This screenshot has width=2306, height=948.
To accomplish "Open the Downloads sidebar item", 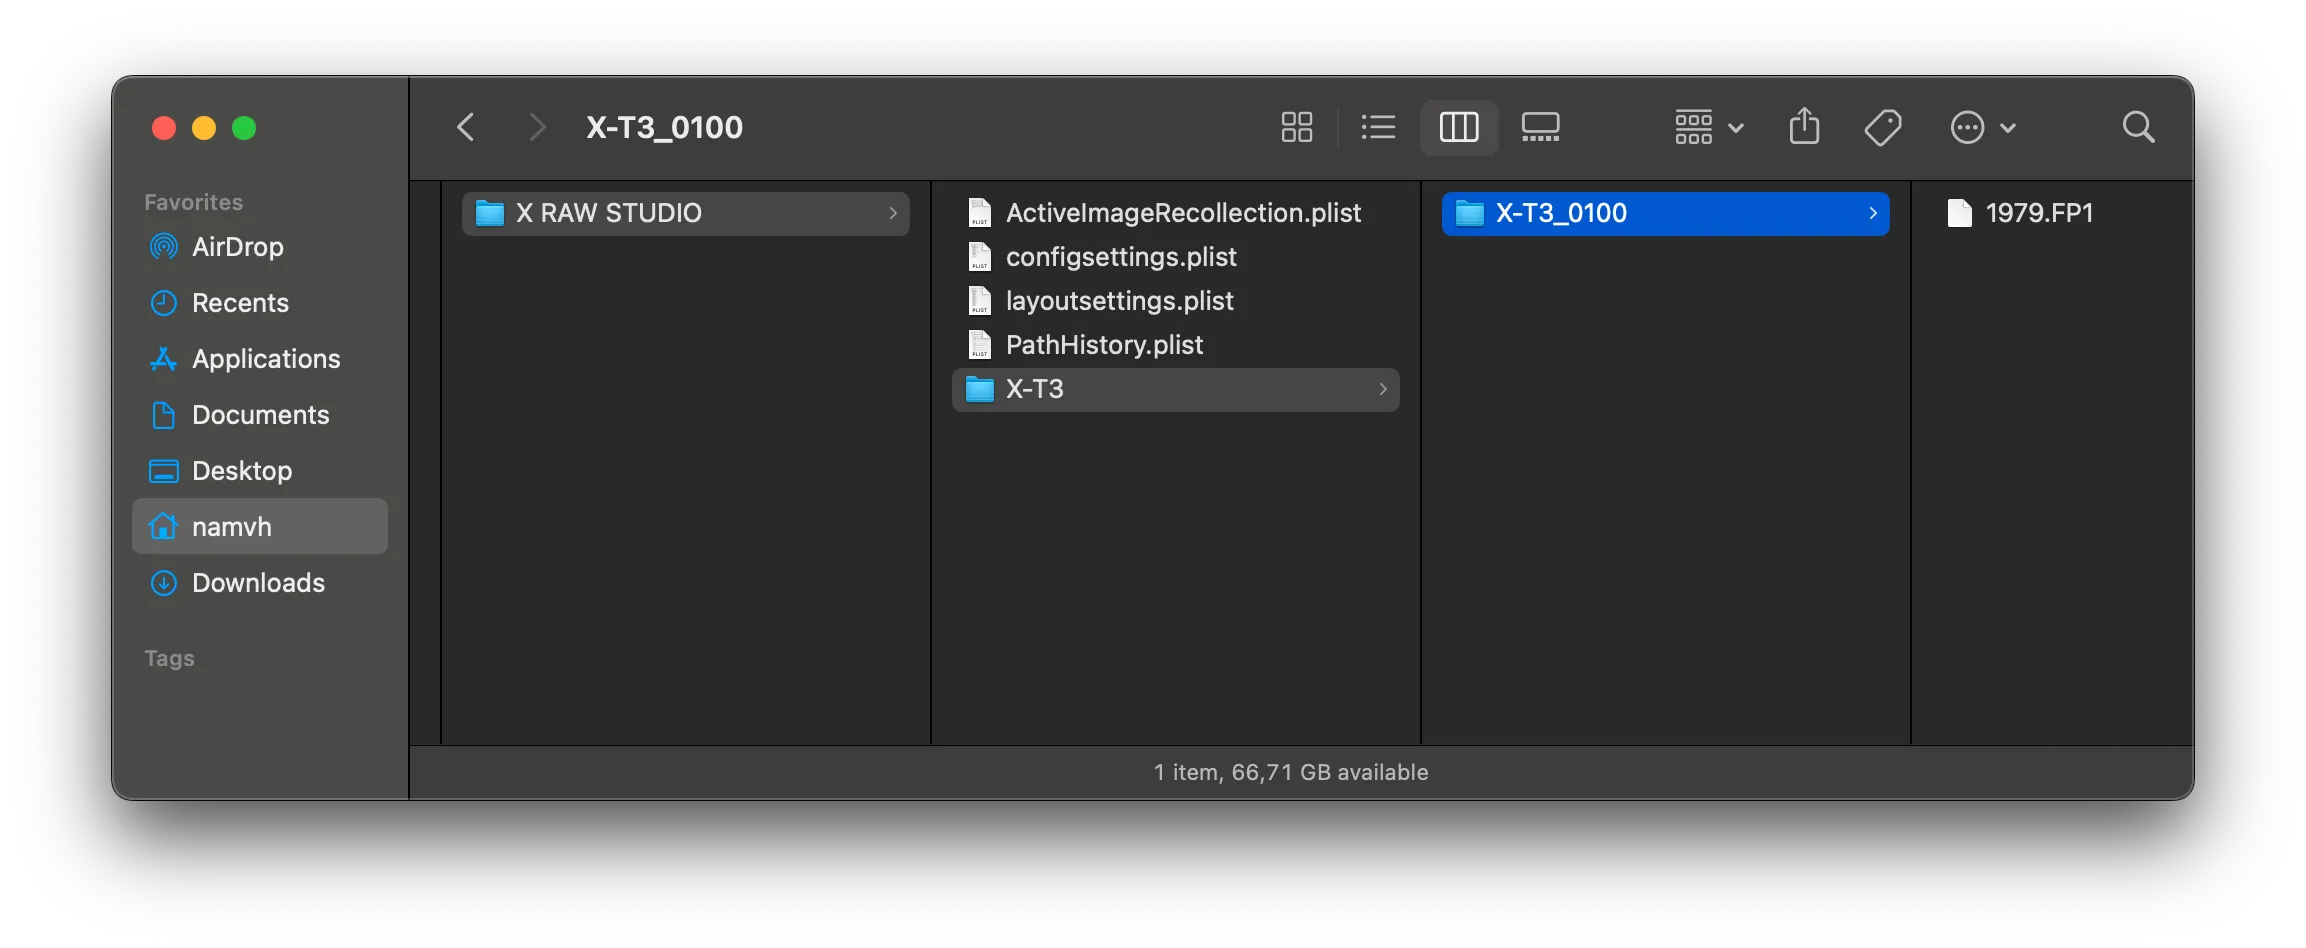I will click(x=258, y=583).
